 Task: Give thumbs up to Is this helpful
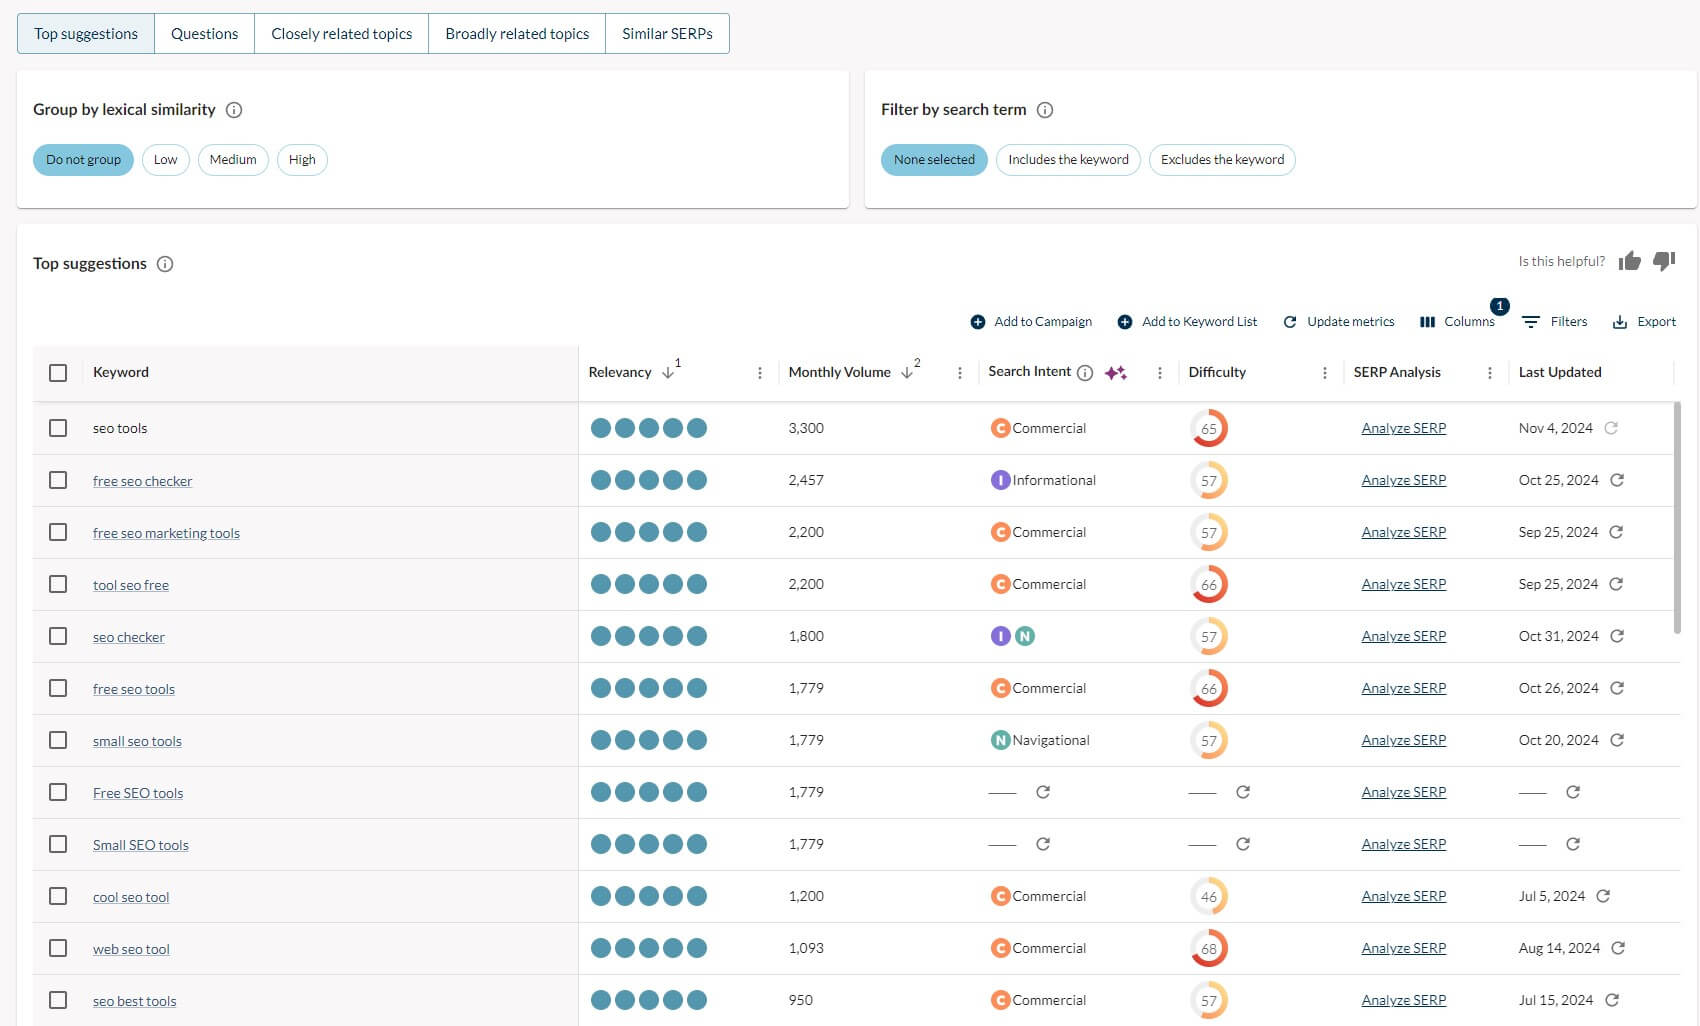[1630, 260]
